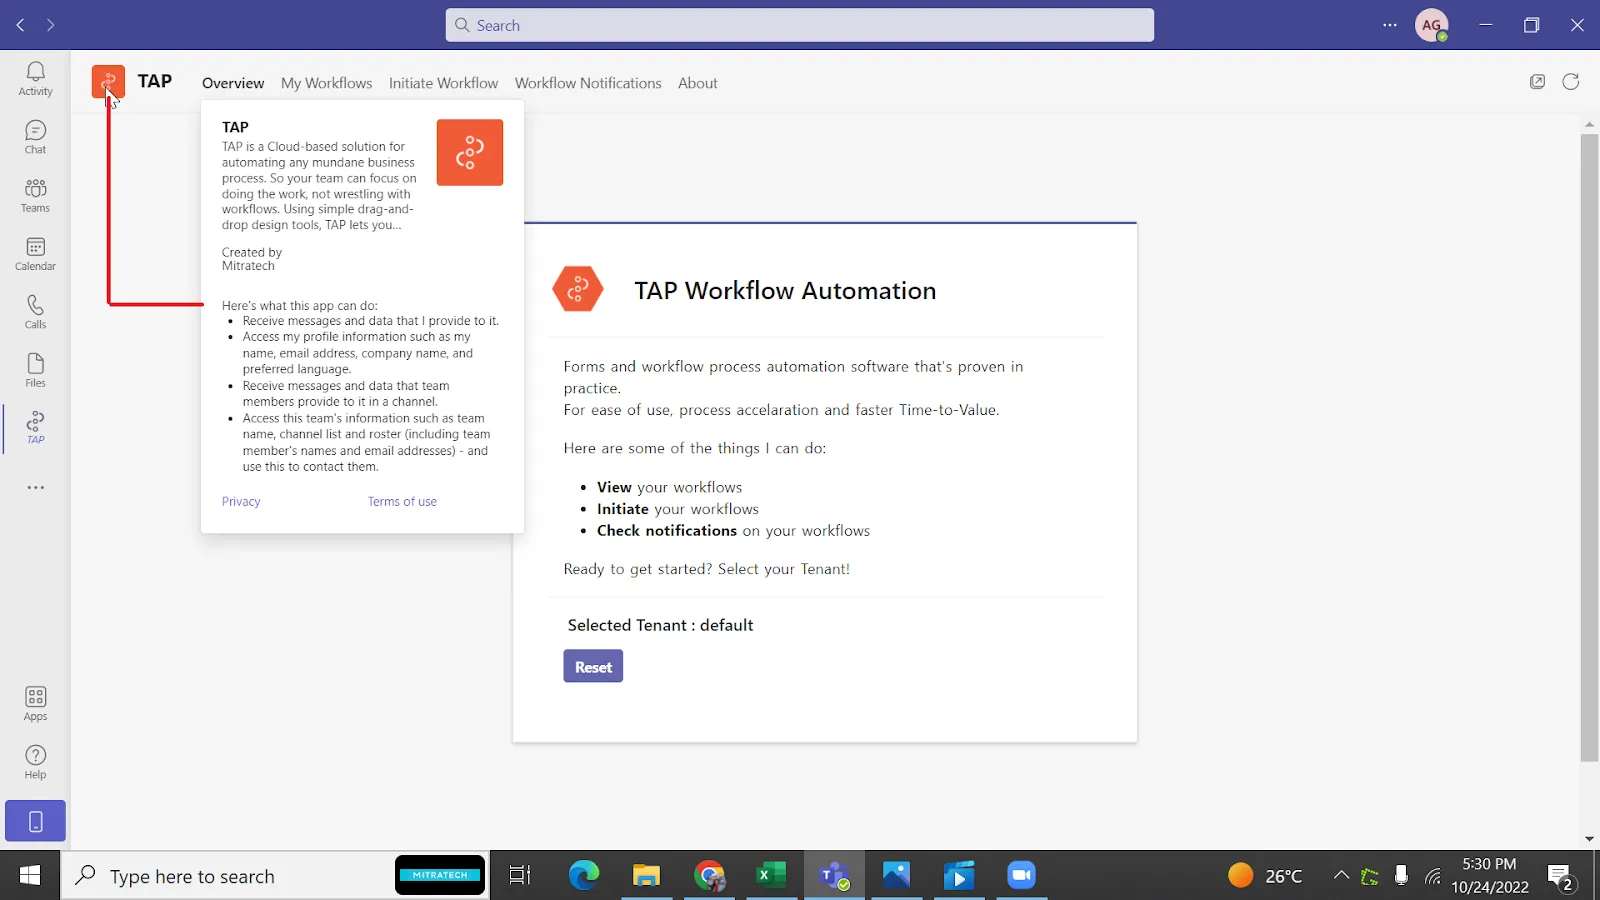
Task: Expand more apps ellipsis in sidebar
Action: coord(35,488)
